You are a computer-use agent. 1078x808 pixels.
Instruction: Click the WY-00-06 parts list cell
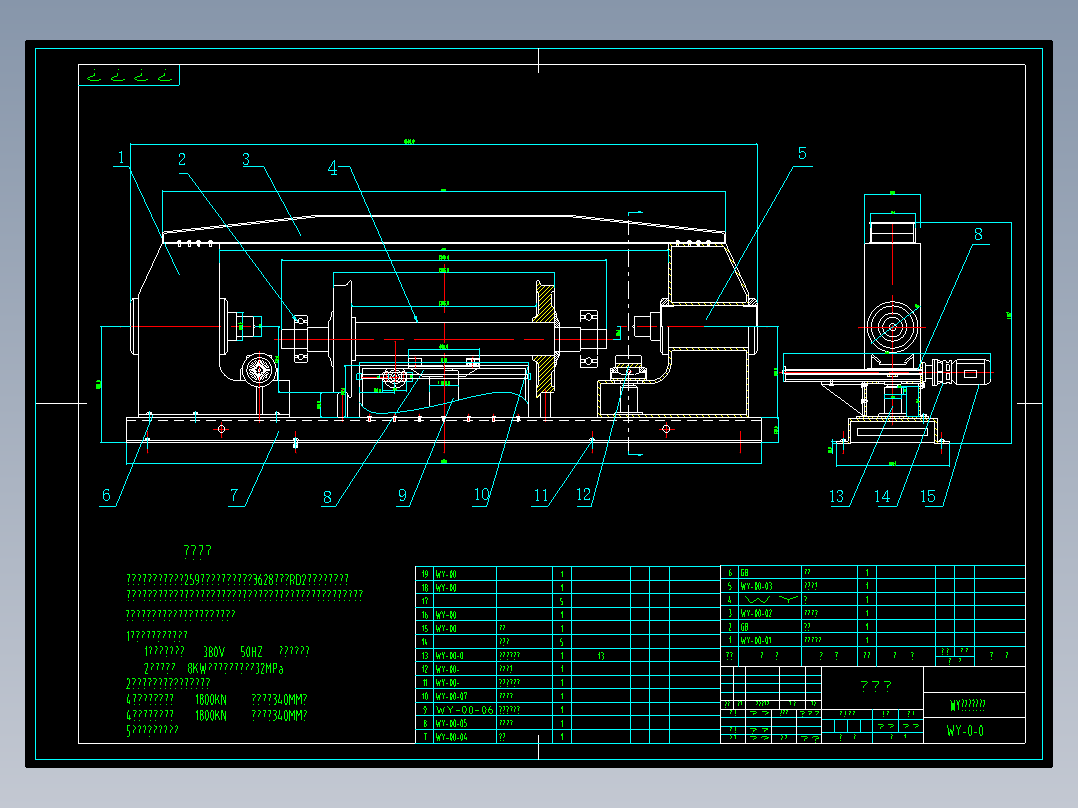tap(465, 710)
